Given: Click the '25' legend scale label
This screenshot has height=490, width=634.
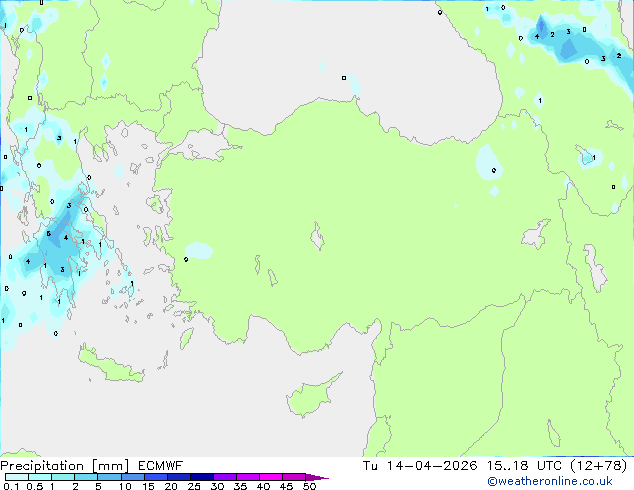Looking at the screenshot, I should [194, 486].
